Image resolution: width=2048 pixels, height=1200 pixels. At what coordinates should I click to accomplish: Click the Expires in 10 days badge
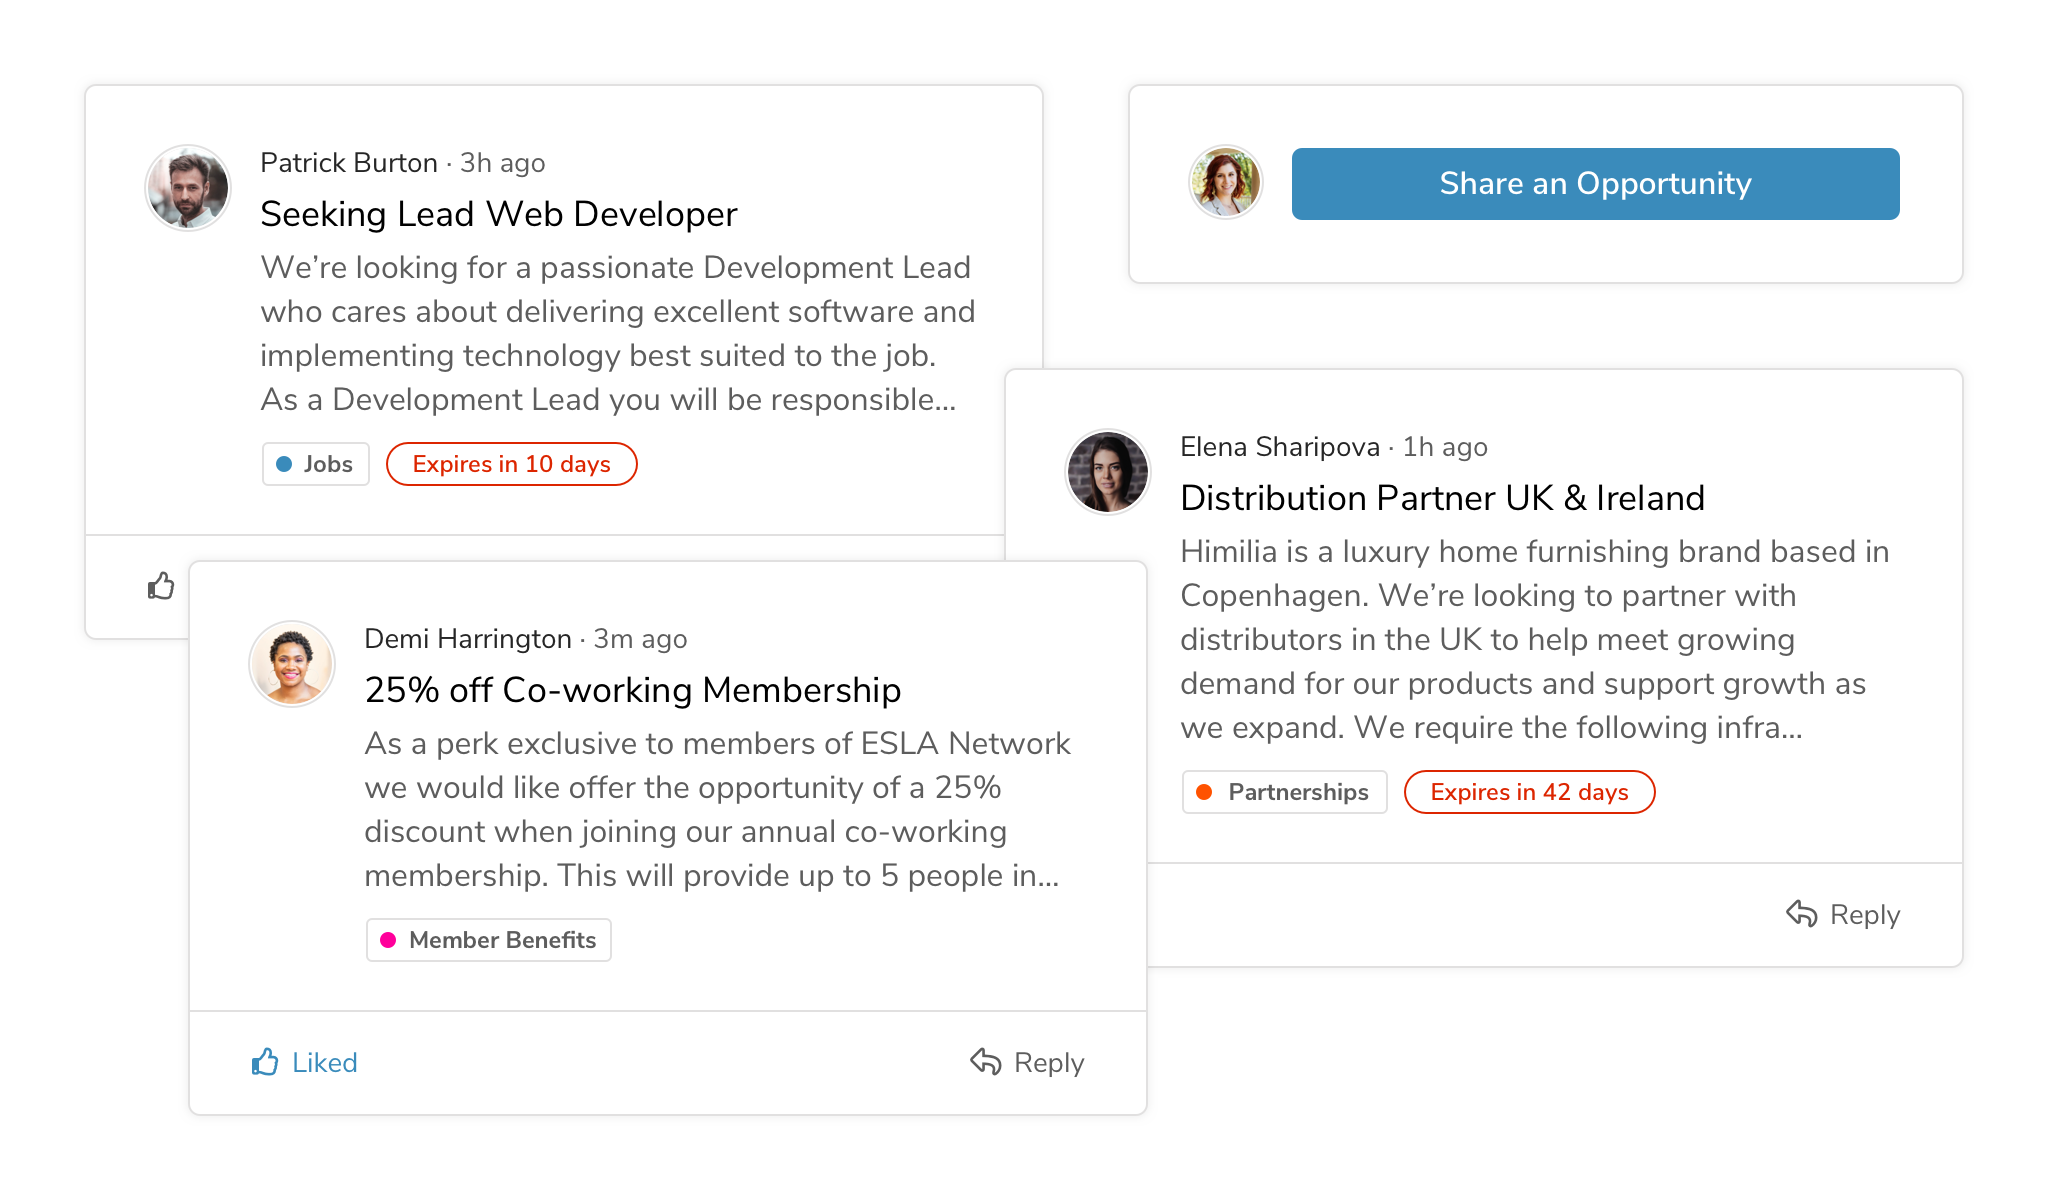(x=512, y=464)
